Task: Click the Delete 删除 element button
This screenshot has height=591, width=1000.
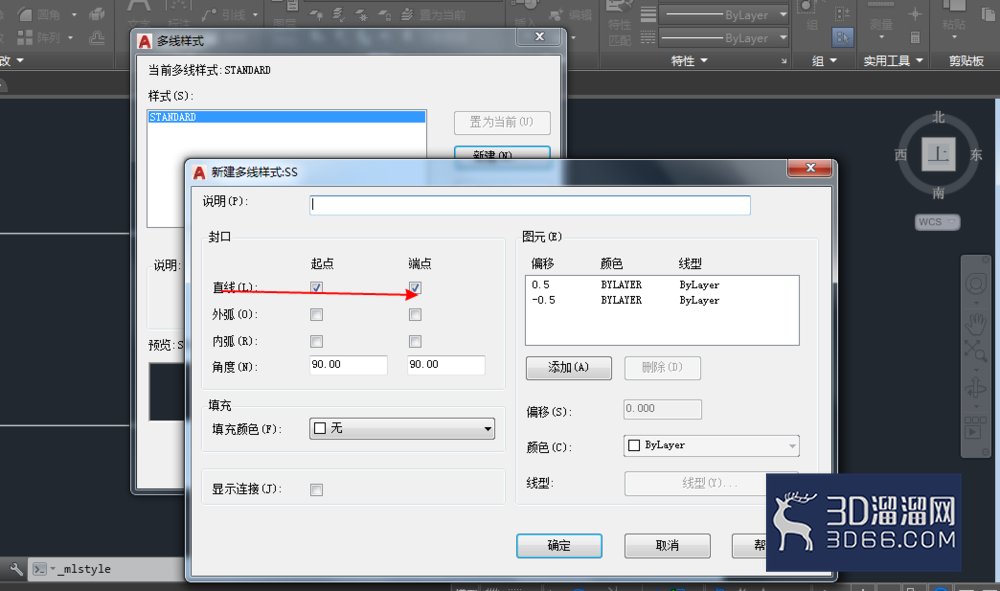Action: 662,367
